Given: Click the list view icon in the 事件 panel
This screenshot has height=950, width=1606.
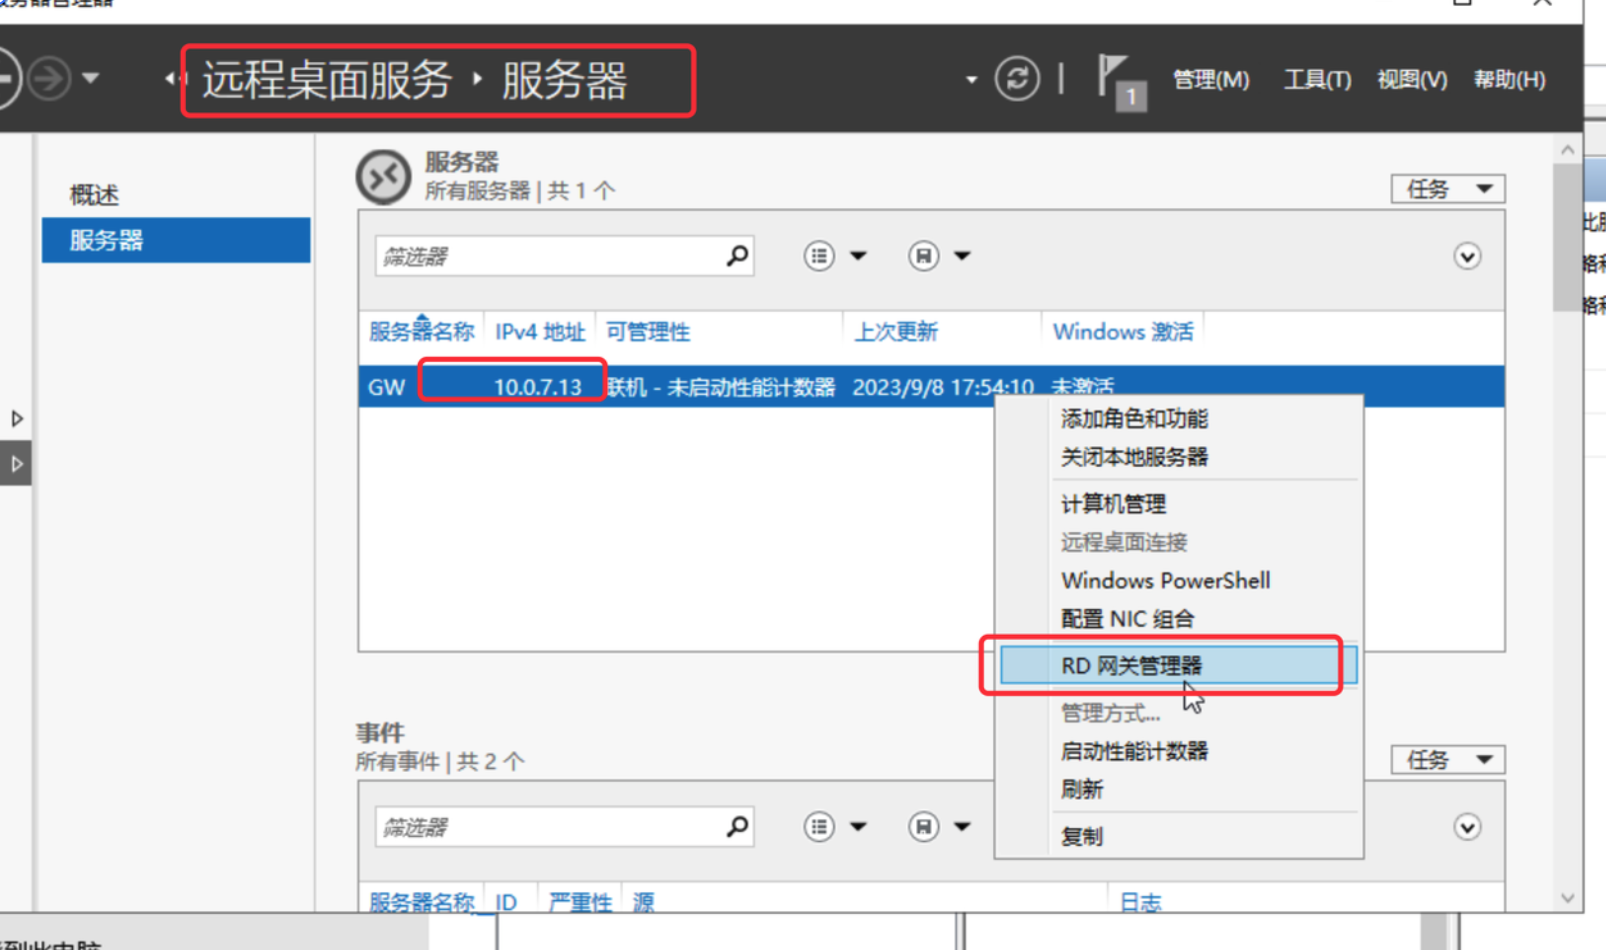Looking at the screenshot, I should point(819,826).
